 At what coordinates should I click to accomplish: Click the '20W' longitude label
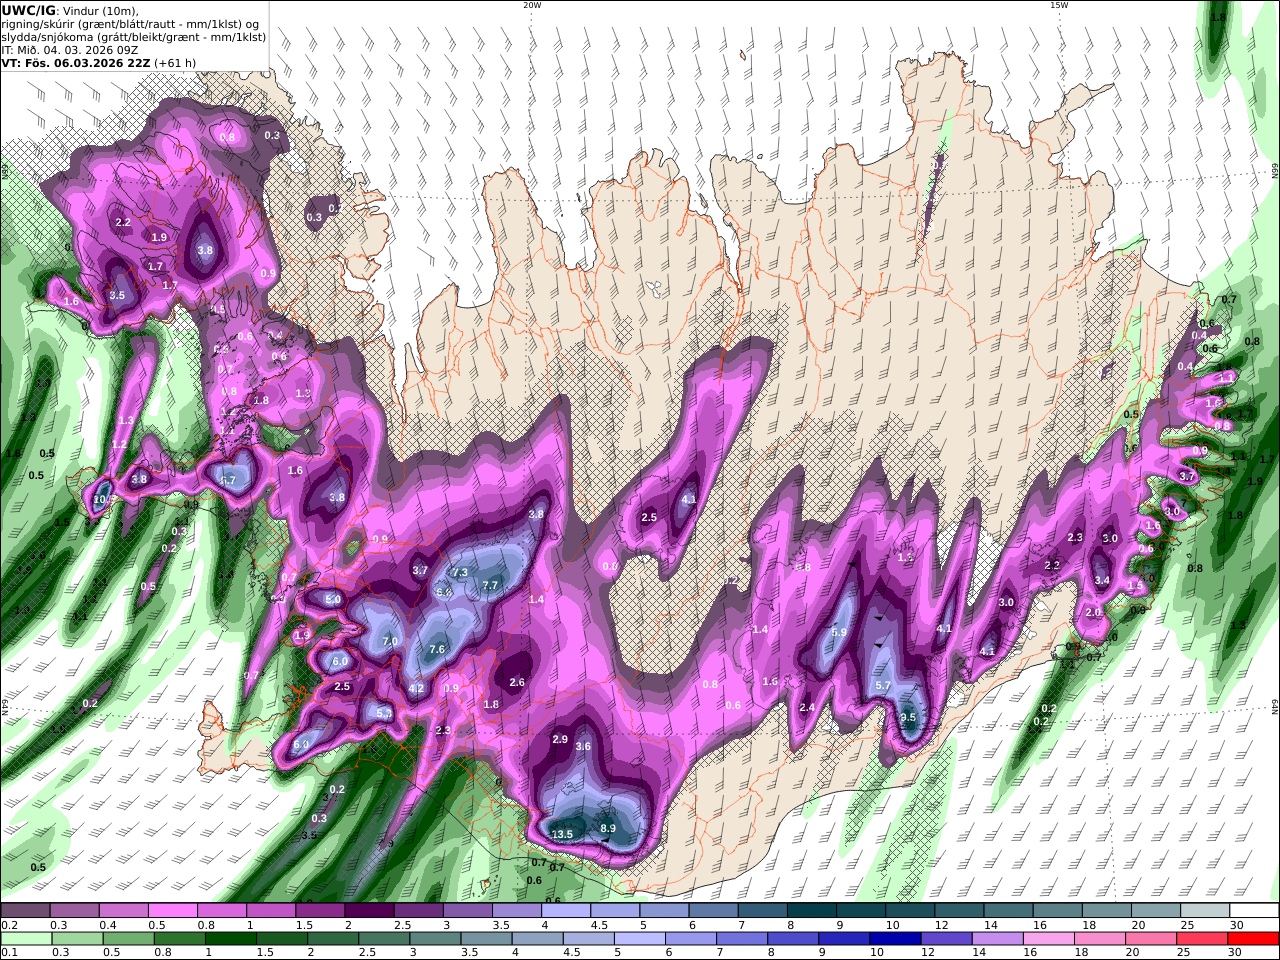(x=532, y=5)
